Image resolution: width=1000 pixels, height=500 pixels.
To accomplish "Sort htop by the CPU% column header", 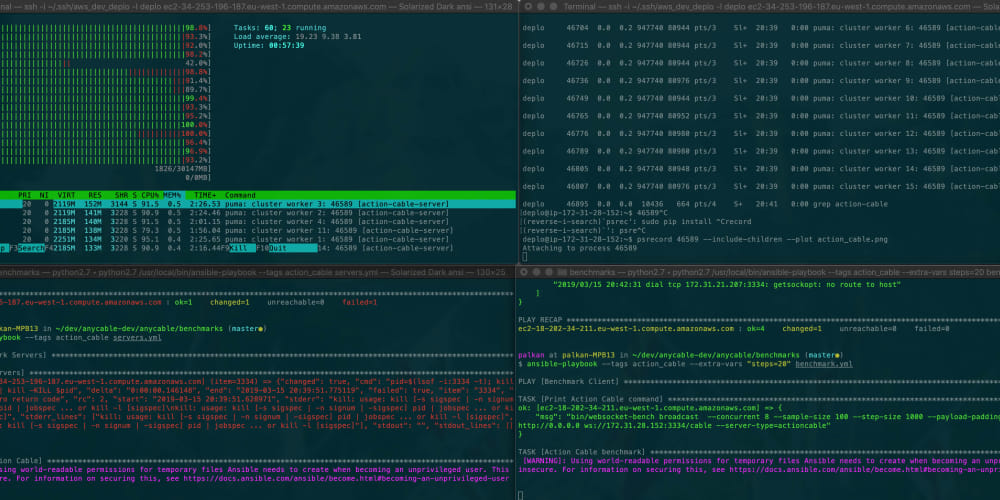I will coord(150,195).
